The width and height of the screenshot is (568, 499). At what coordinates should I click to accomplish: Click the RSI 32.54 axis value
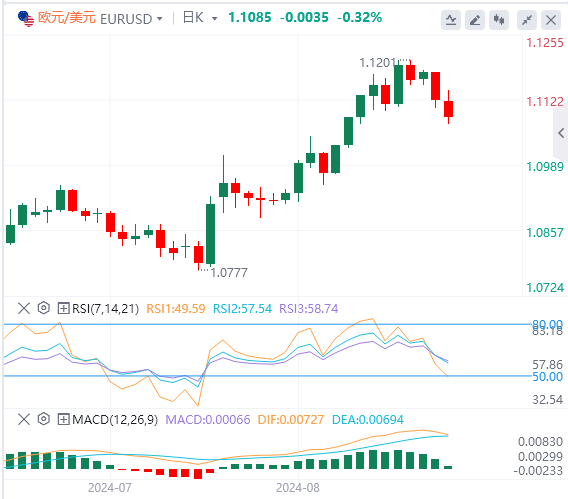point(547,399)
